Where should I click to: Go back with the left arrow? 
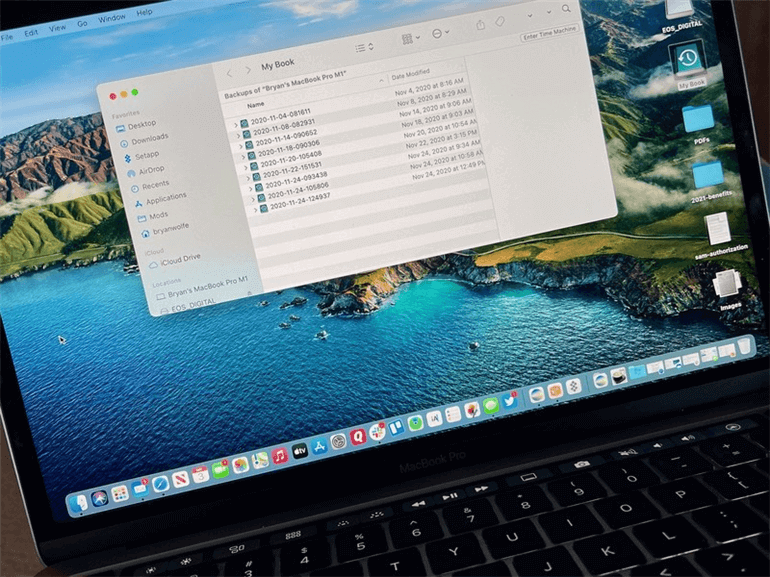(x=229, y=74)
